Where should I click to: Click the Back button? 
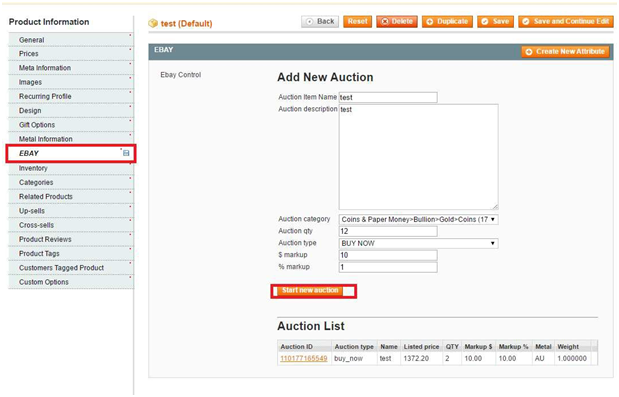point(320,21)
